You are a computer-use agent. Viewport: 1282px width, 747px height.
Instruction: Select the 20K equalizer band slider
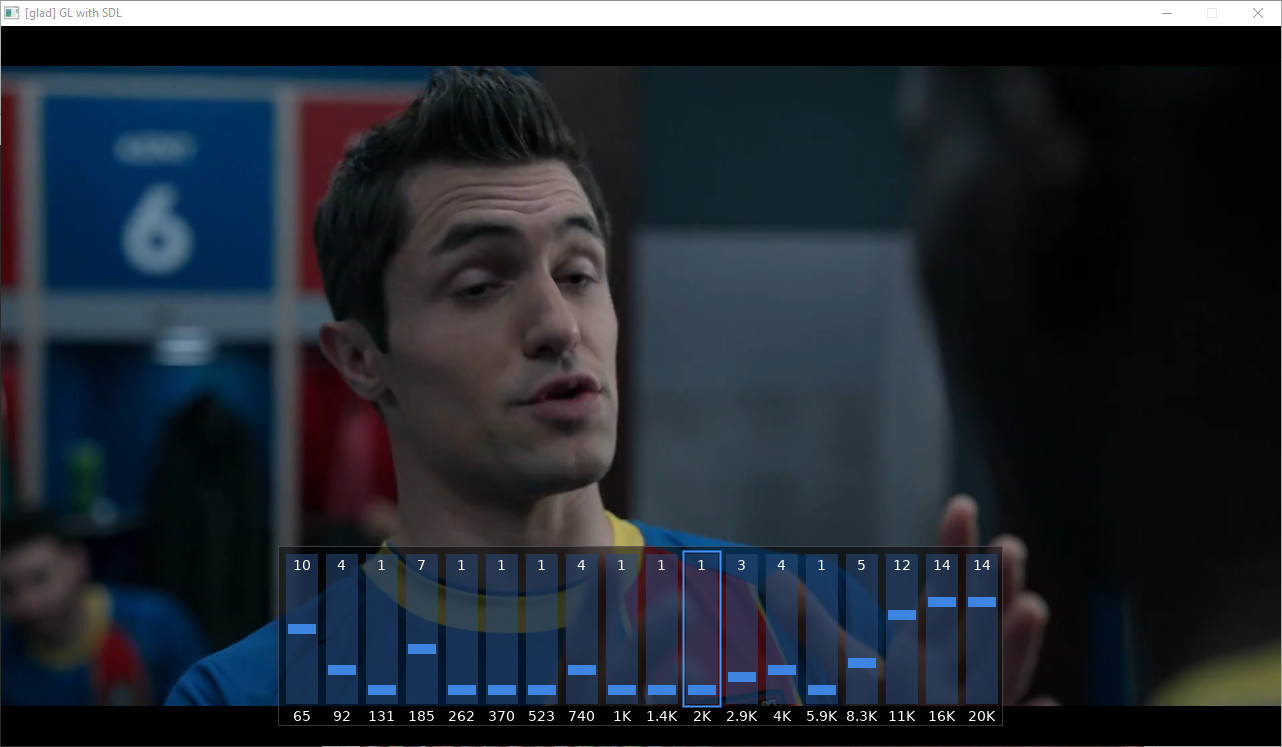click(x=982, y=629)
